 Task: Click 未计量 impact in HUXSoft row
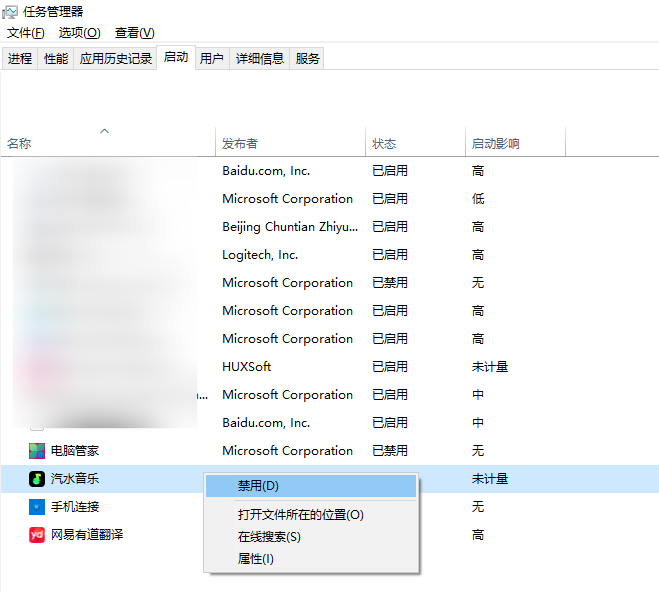click(x=490, y=367)
